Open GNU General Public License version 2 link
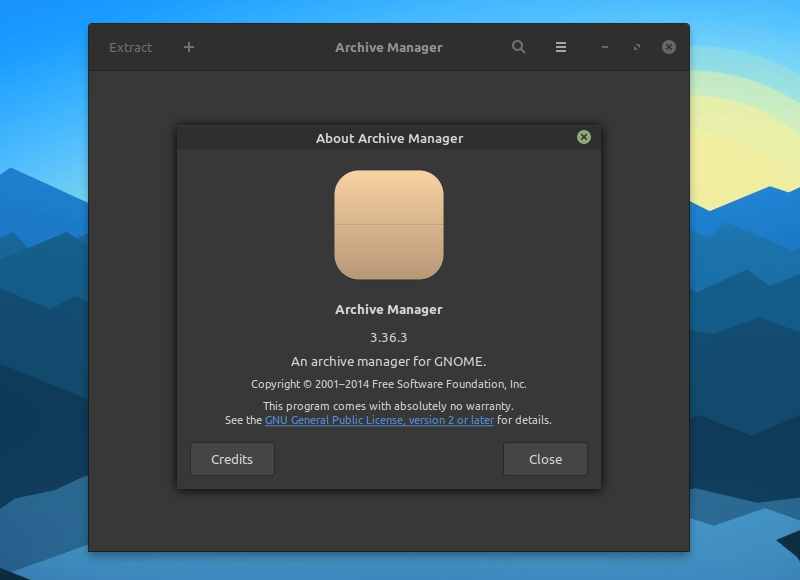The width and height of the screenshot is (800, 580). (x=379, y=420)
